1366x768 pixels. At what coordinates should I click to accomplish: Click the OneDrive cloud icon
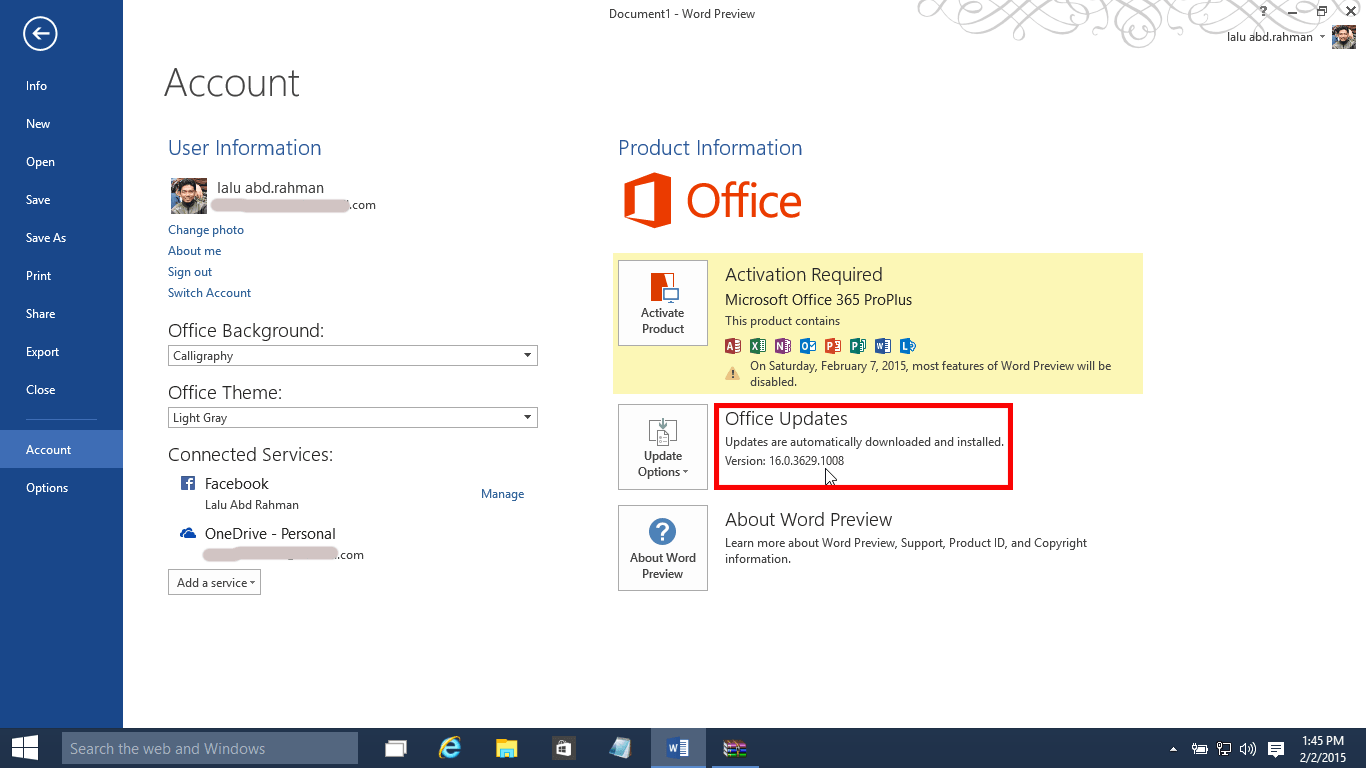188,534
